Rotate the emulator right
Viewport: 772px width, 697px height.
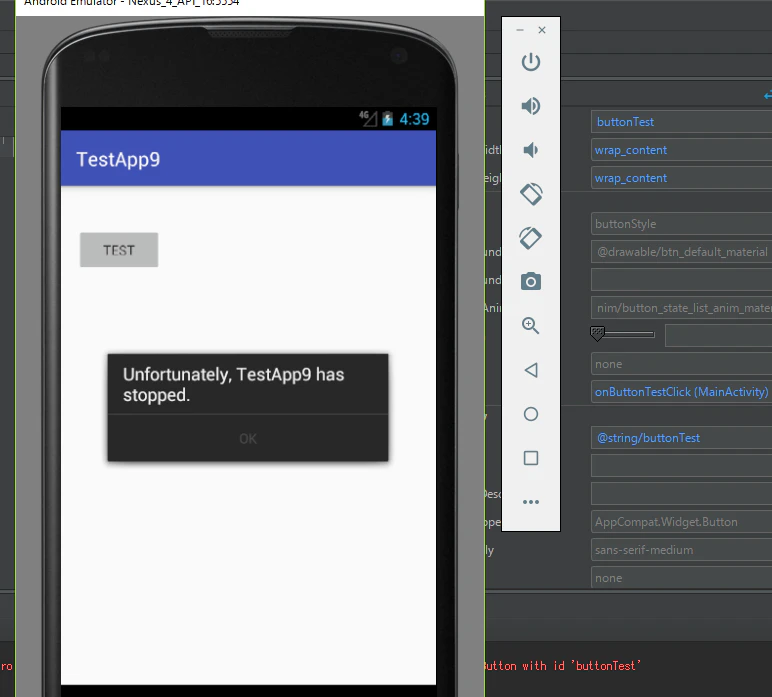(x=531, y=238)
